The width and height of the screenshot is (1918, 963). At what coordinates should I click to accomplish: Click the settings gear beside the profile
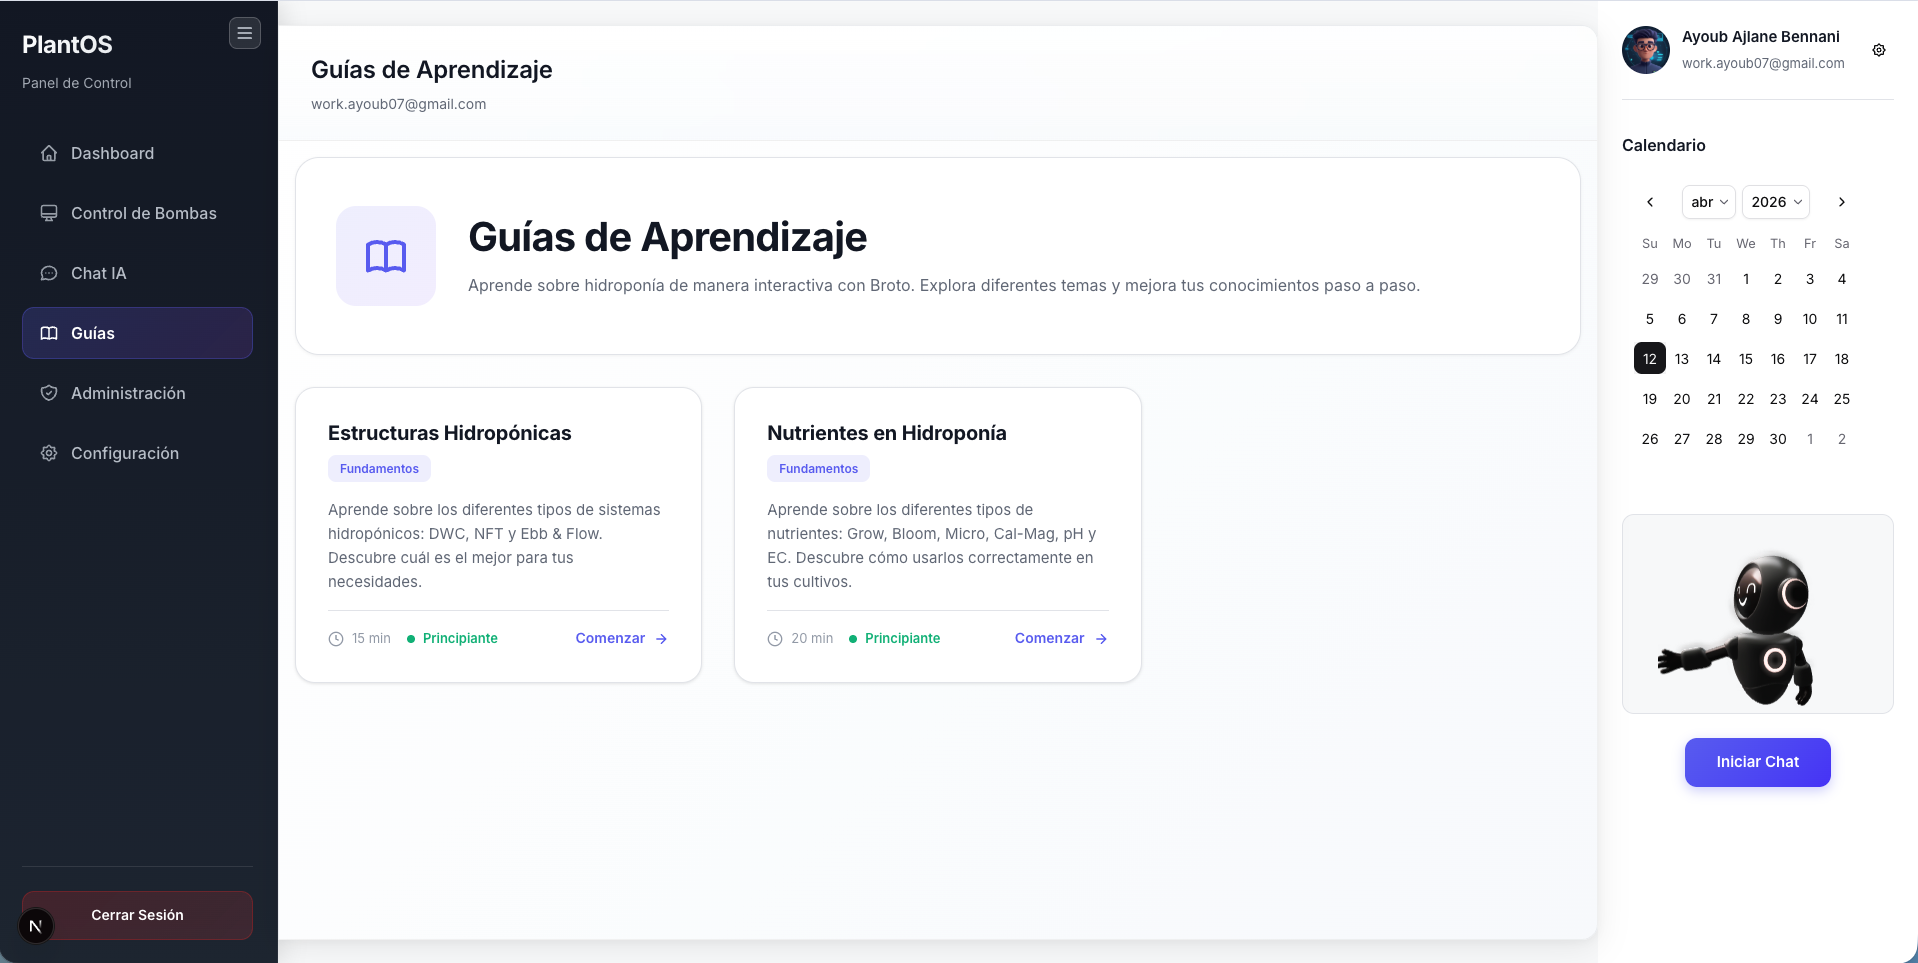pyautogui.click(x=1879, y=50)
